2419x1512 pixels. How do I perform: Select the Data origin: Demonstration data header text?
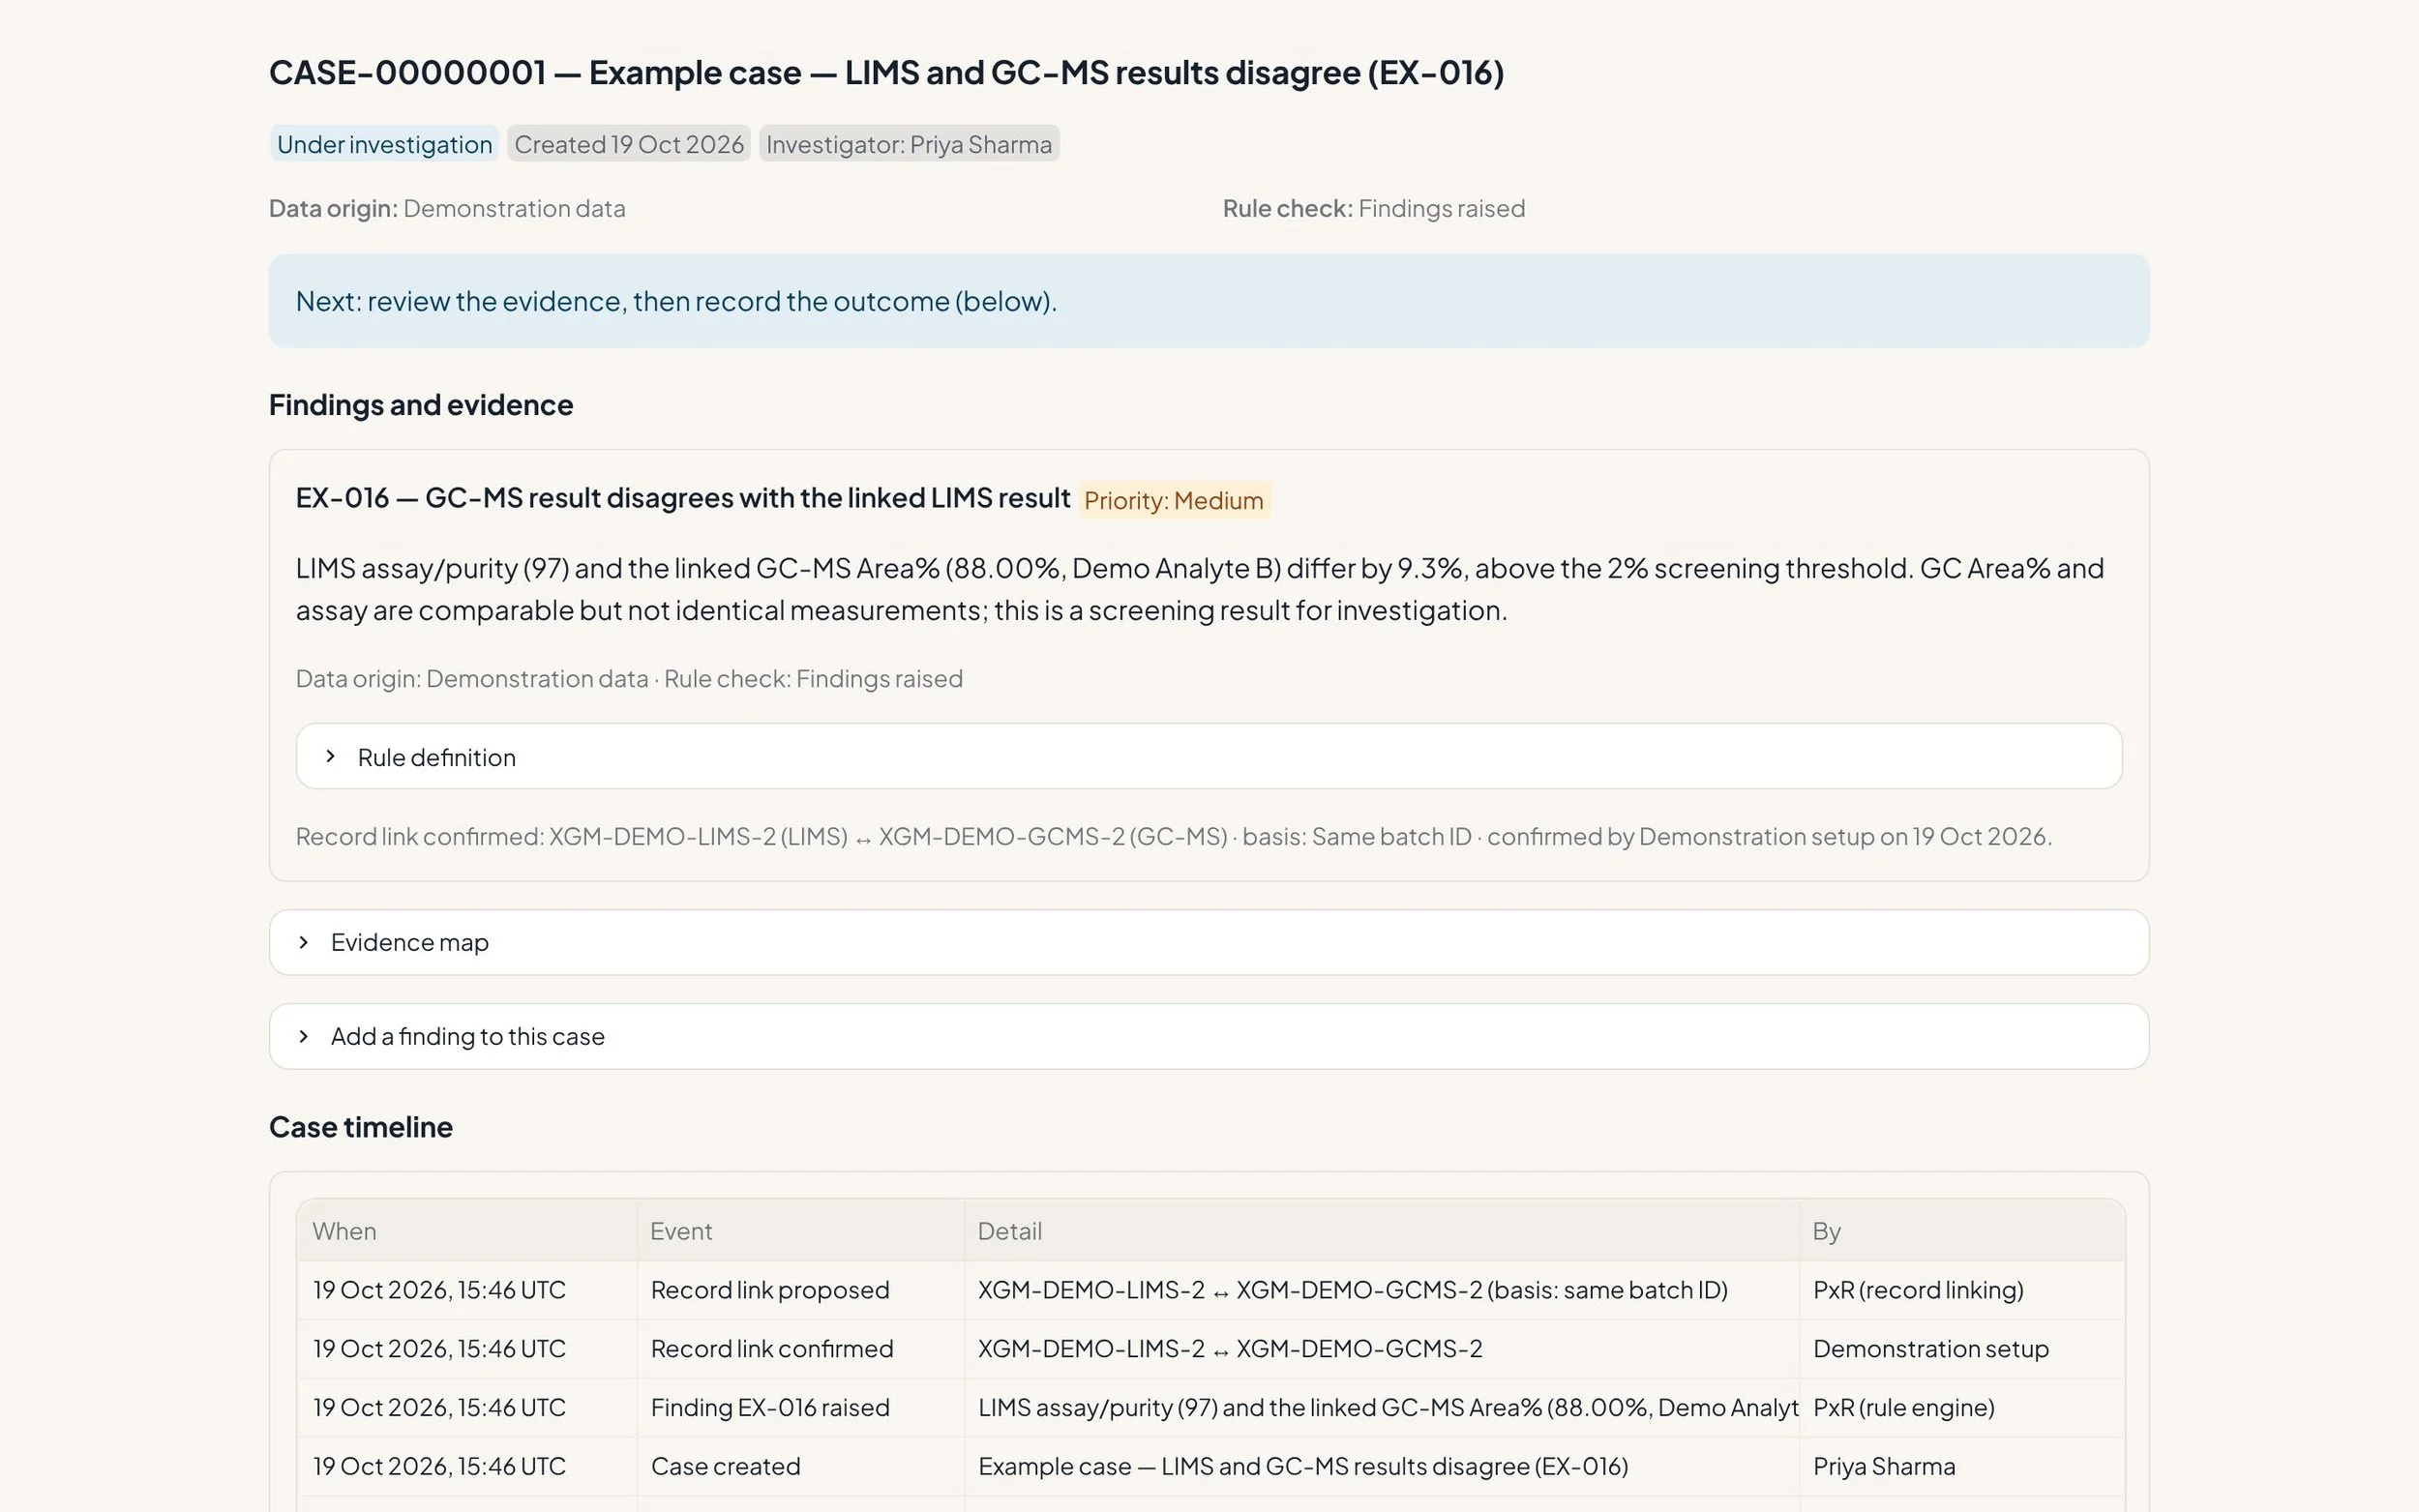tap(447, 208)
